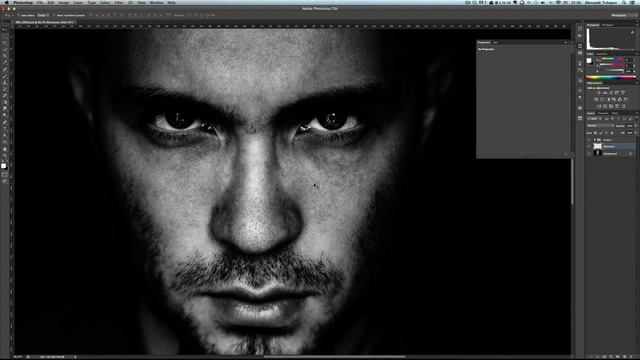The image size is (640, 360).
Task: Open the Layer menu
Action: pos(78,2)
